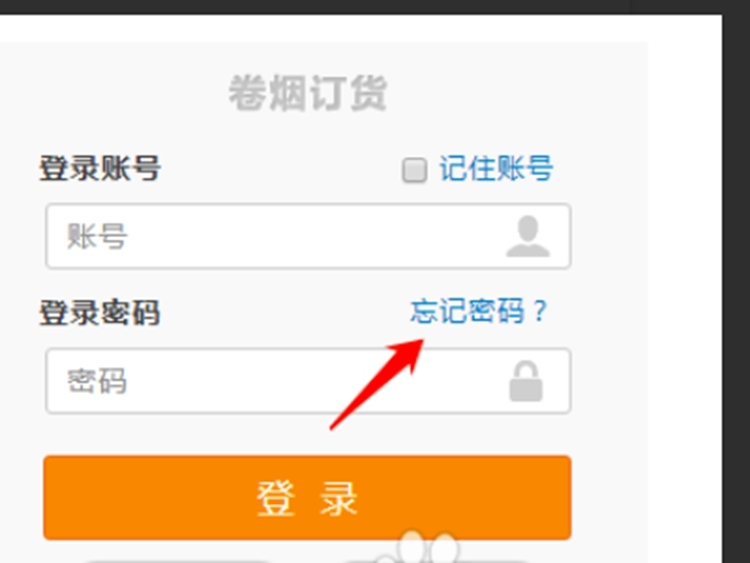Viewport: 750px width, 563px height.
Task: Tick the 记住账号 checkbox
Action: click(x=414, y=170)
